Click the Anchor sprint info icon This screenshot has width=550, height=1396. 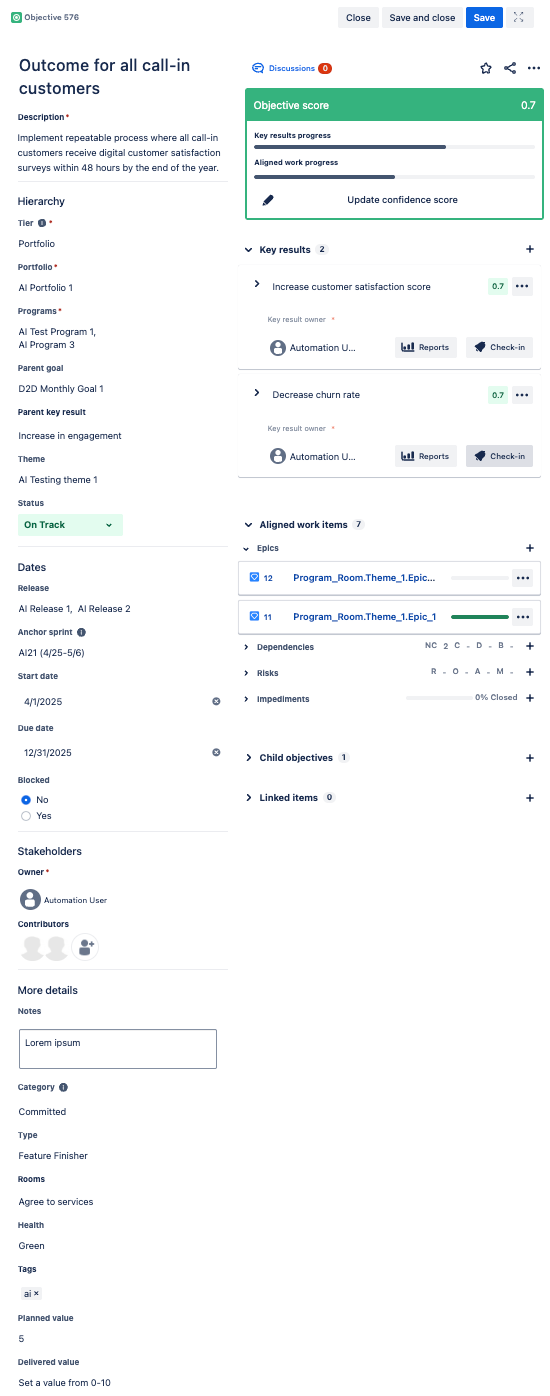coord(81,632)
